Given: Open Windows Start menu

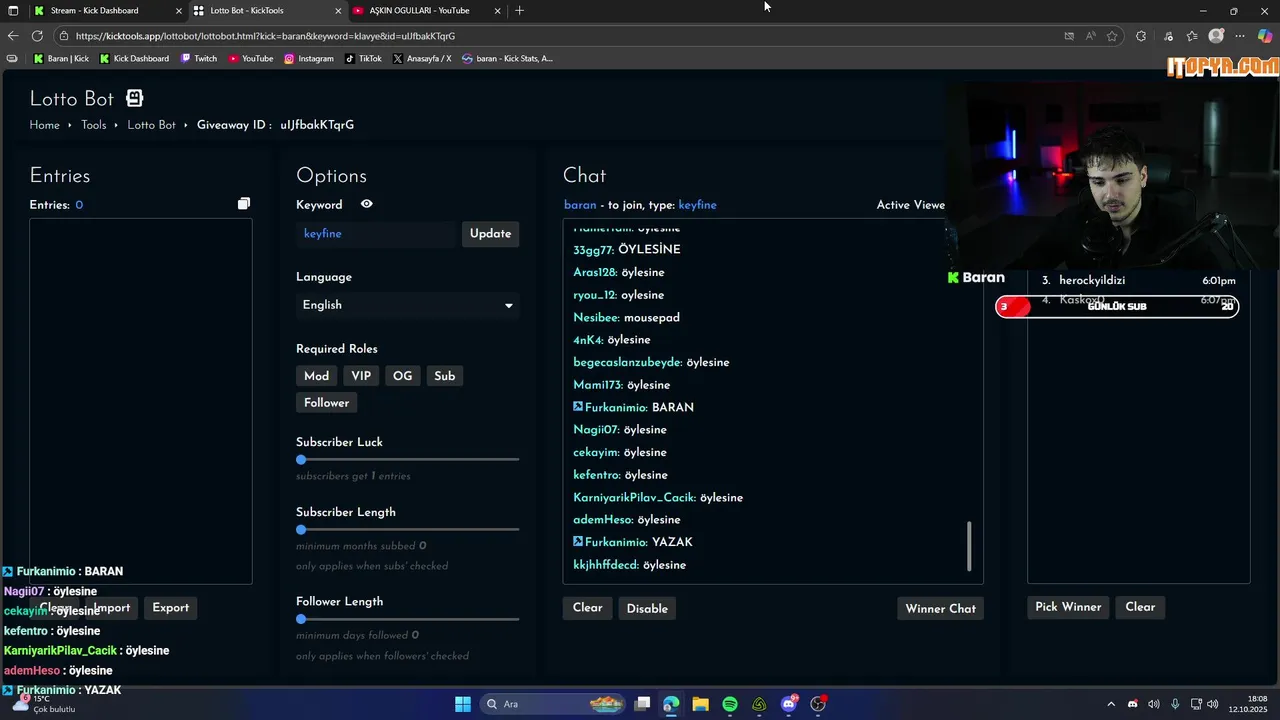Looking at the screenshot, I should [463, 704].
